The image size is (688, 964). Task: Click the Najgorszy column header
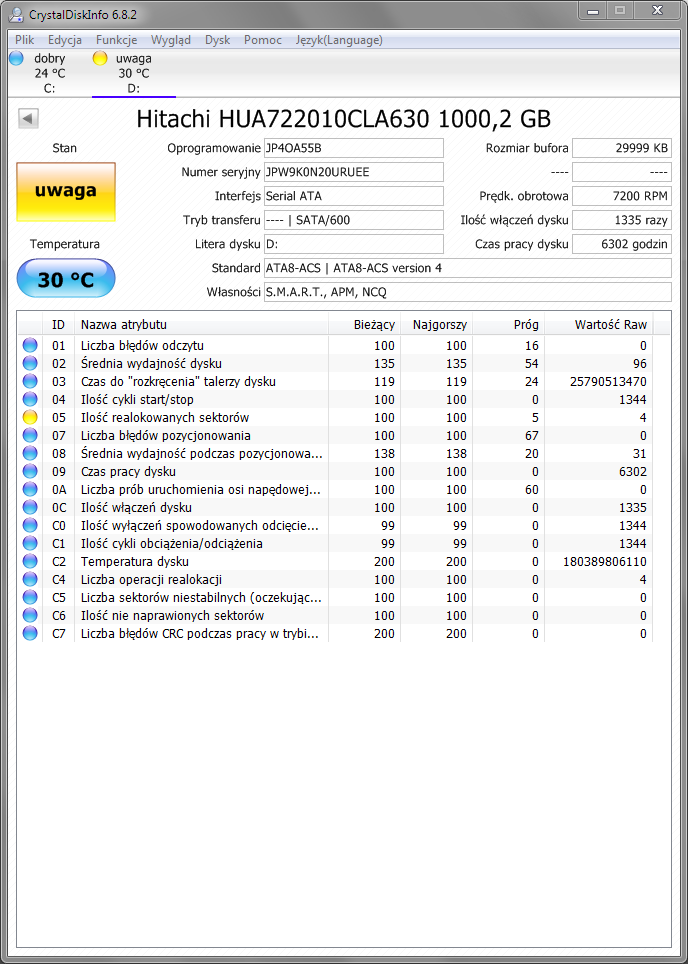[x=437, y=325]
